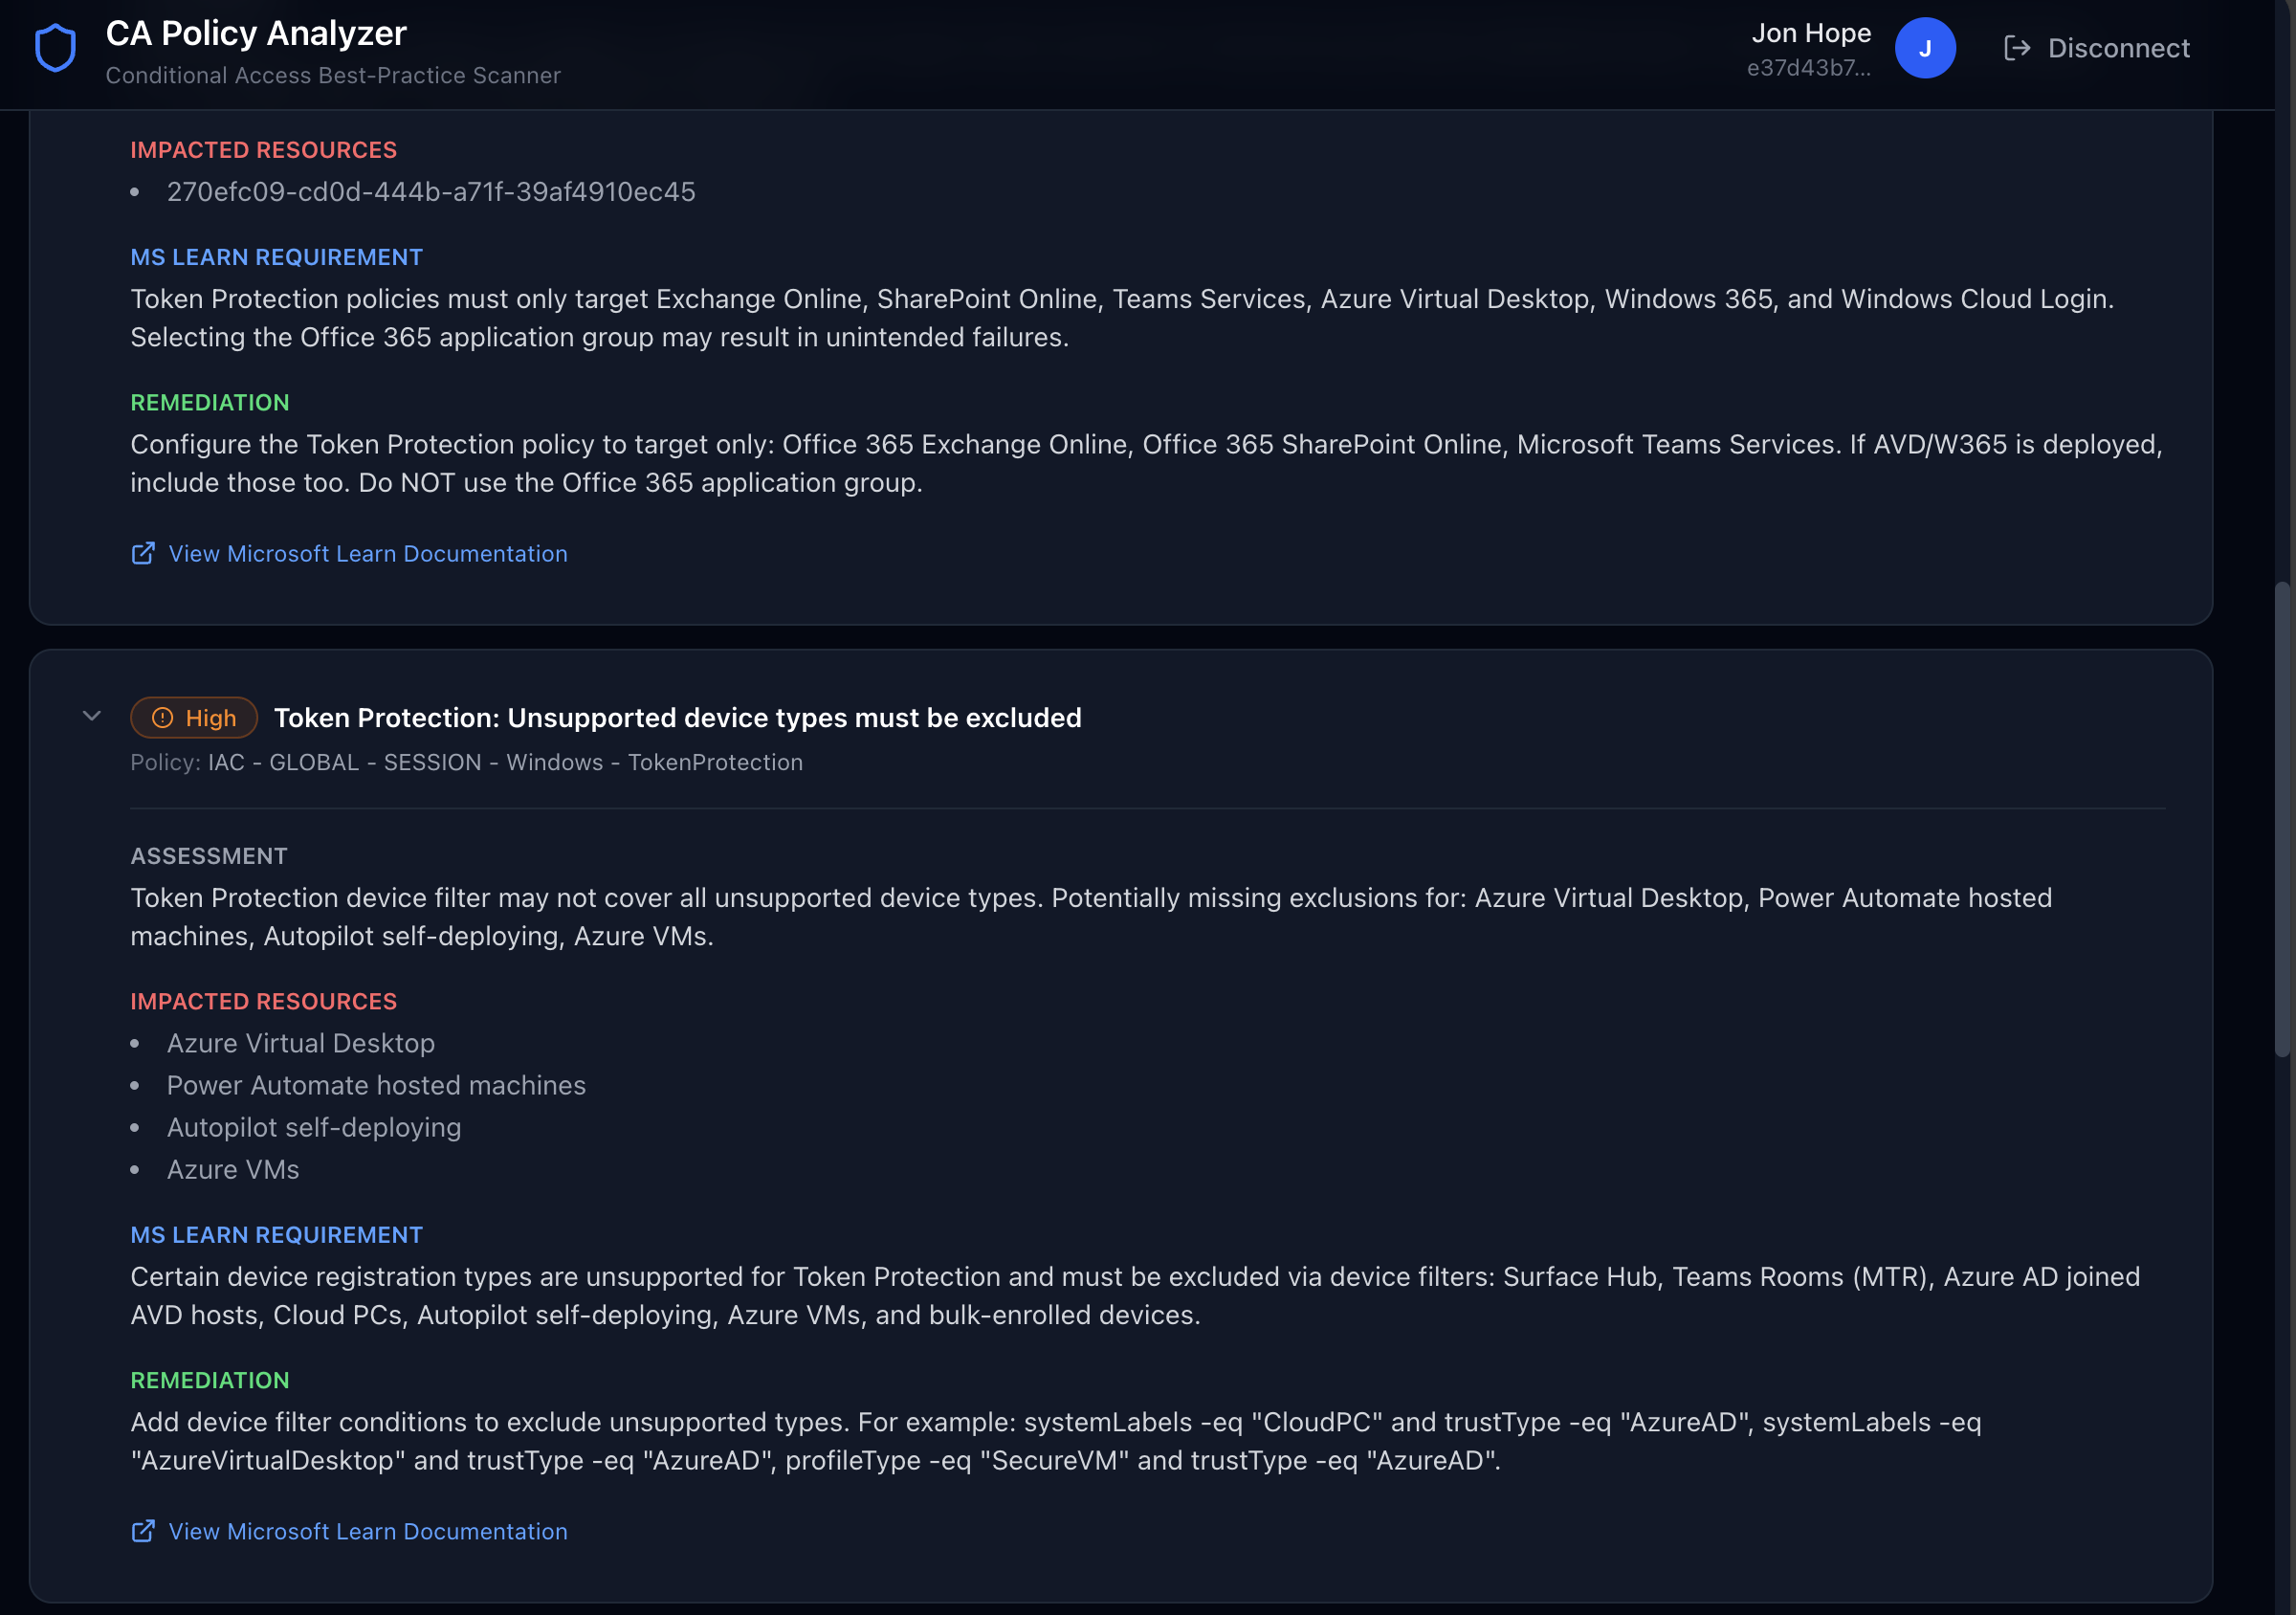Open Microsoft Learn Documentation link for Office 365 finding
This screenshot has height=1615, width=2296.
click(x=367, y=554)
